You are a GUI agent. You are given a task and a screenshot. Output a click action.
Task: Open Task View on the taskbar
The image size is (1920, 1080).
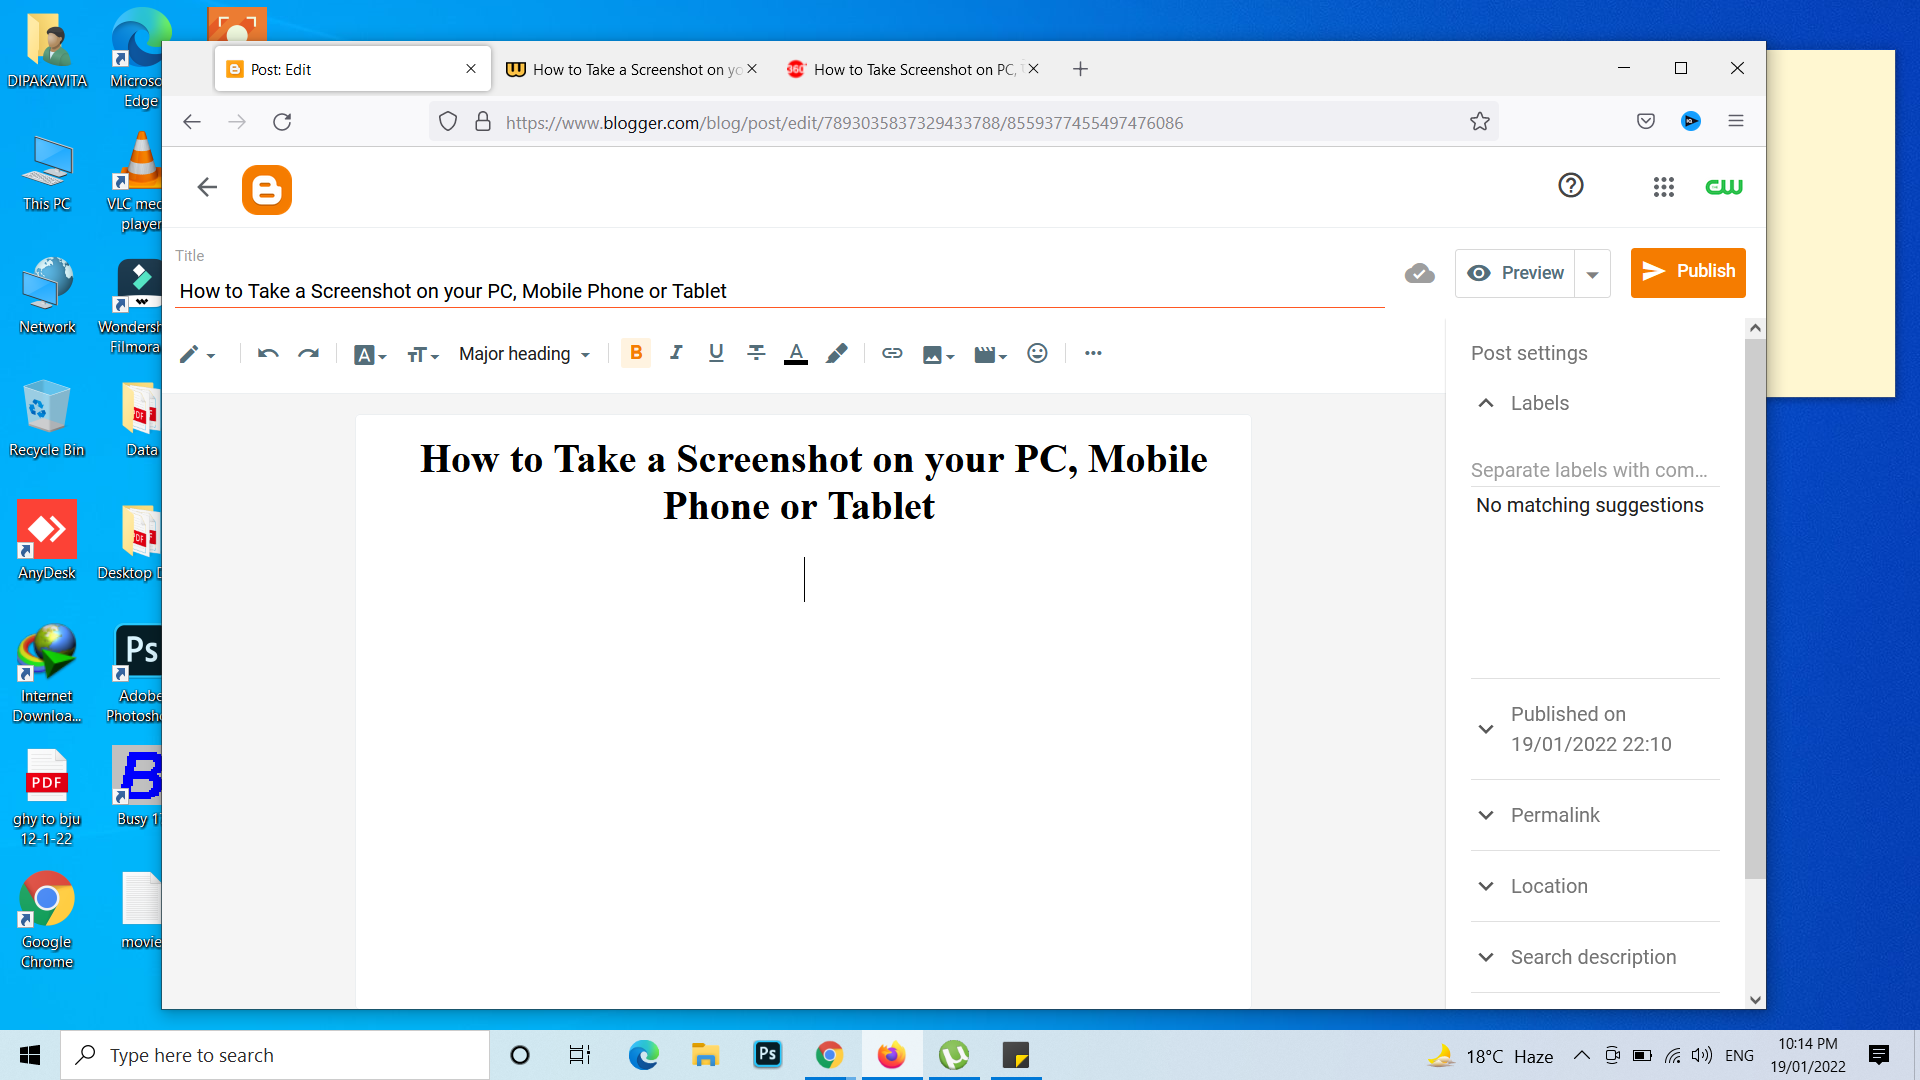(x=580, y=1055)
